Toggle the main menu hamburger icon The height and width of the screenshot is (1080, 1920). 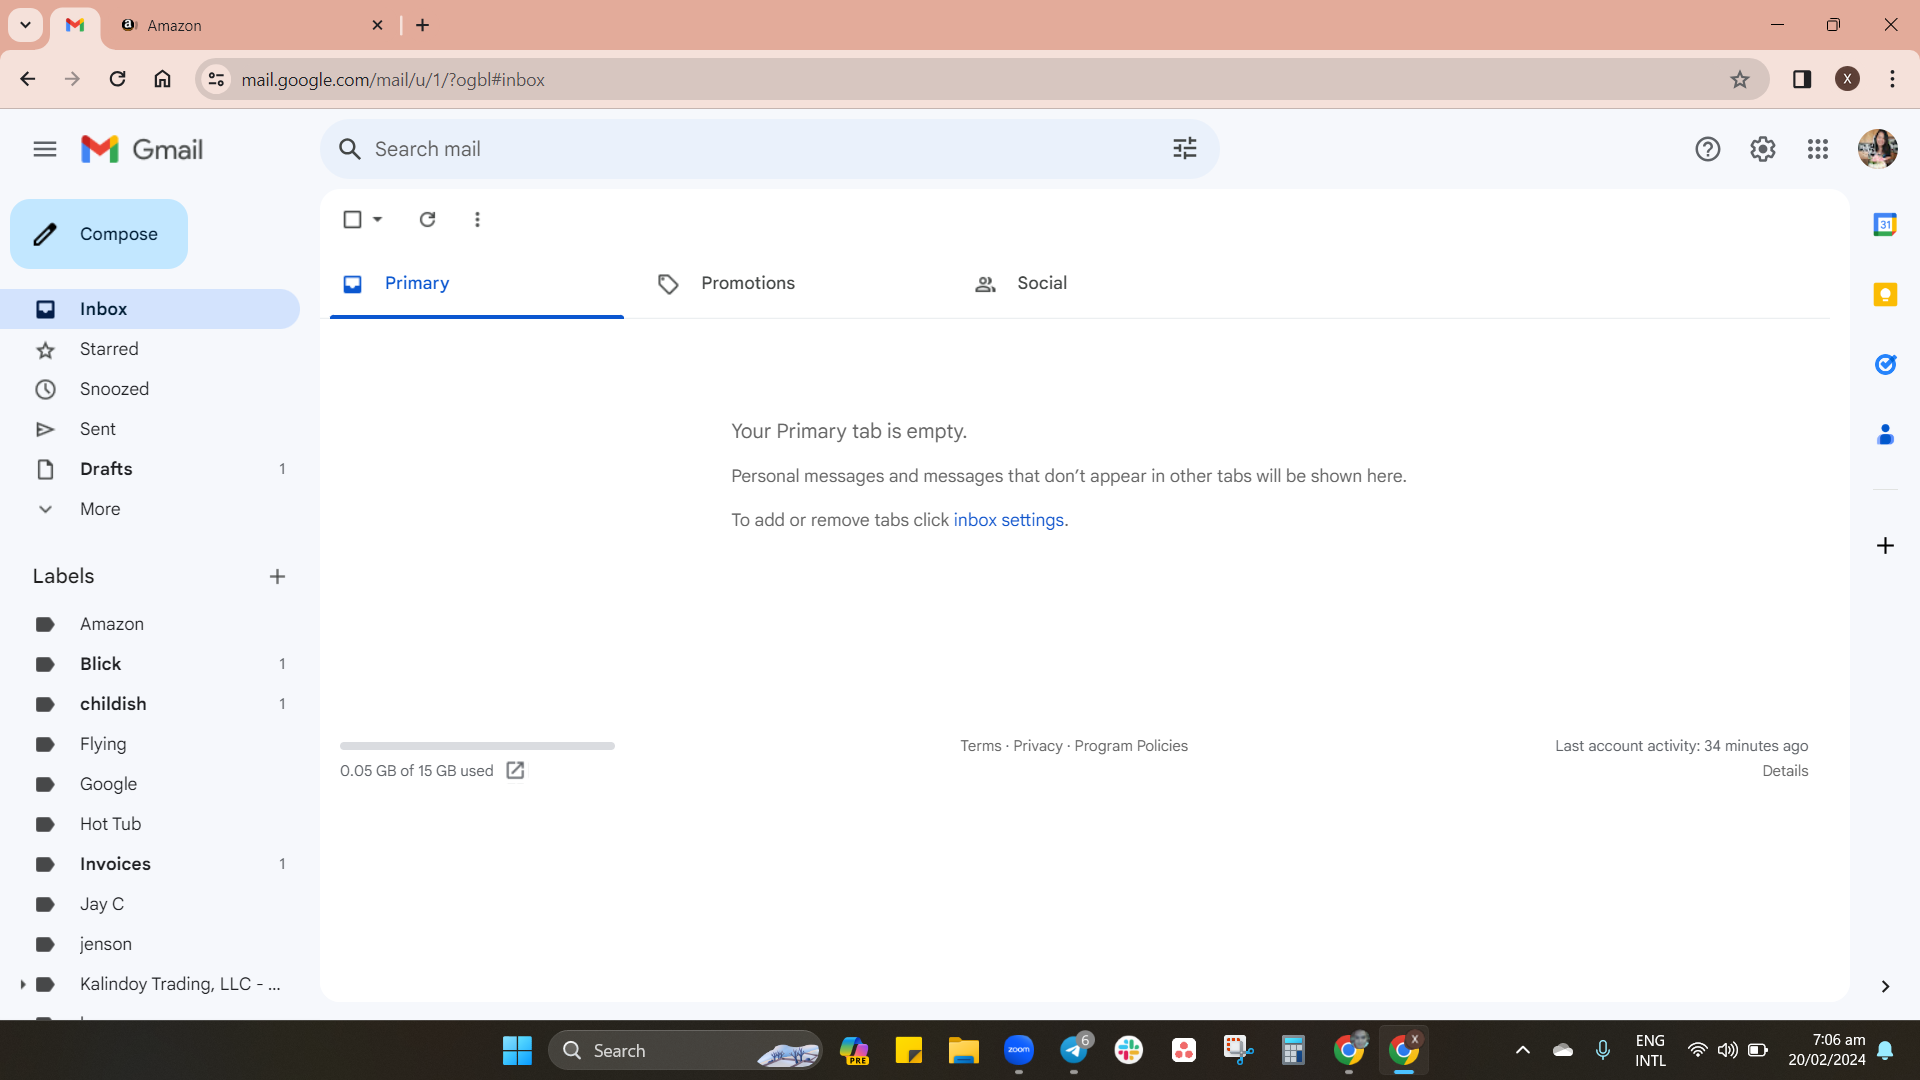point(44,149)
